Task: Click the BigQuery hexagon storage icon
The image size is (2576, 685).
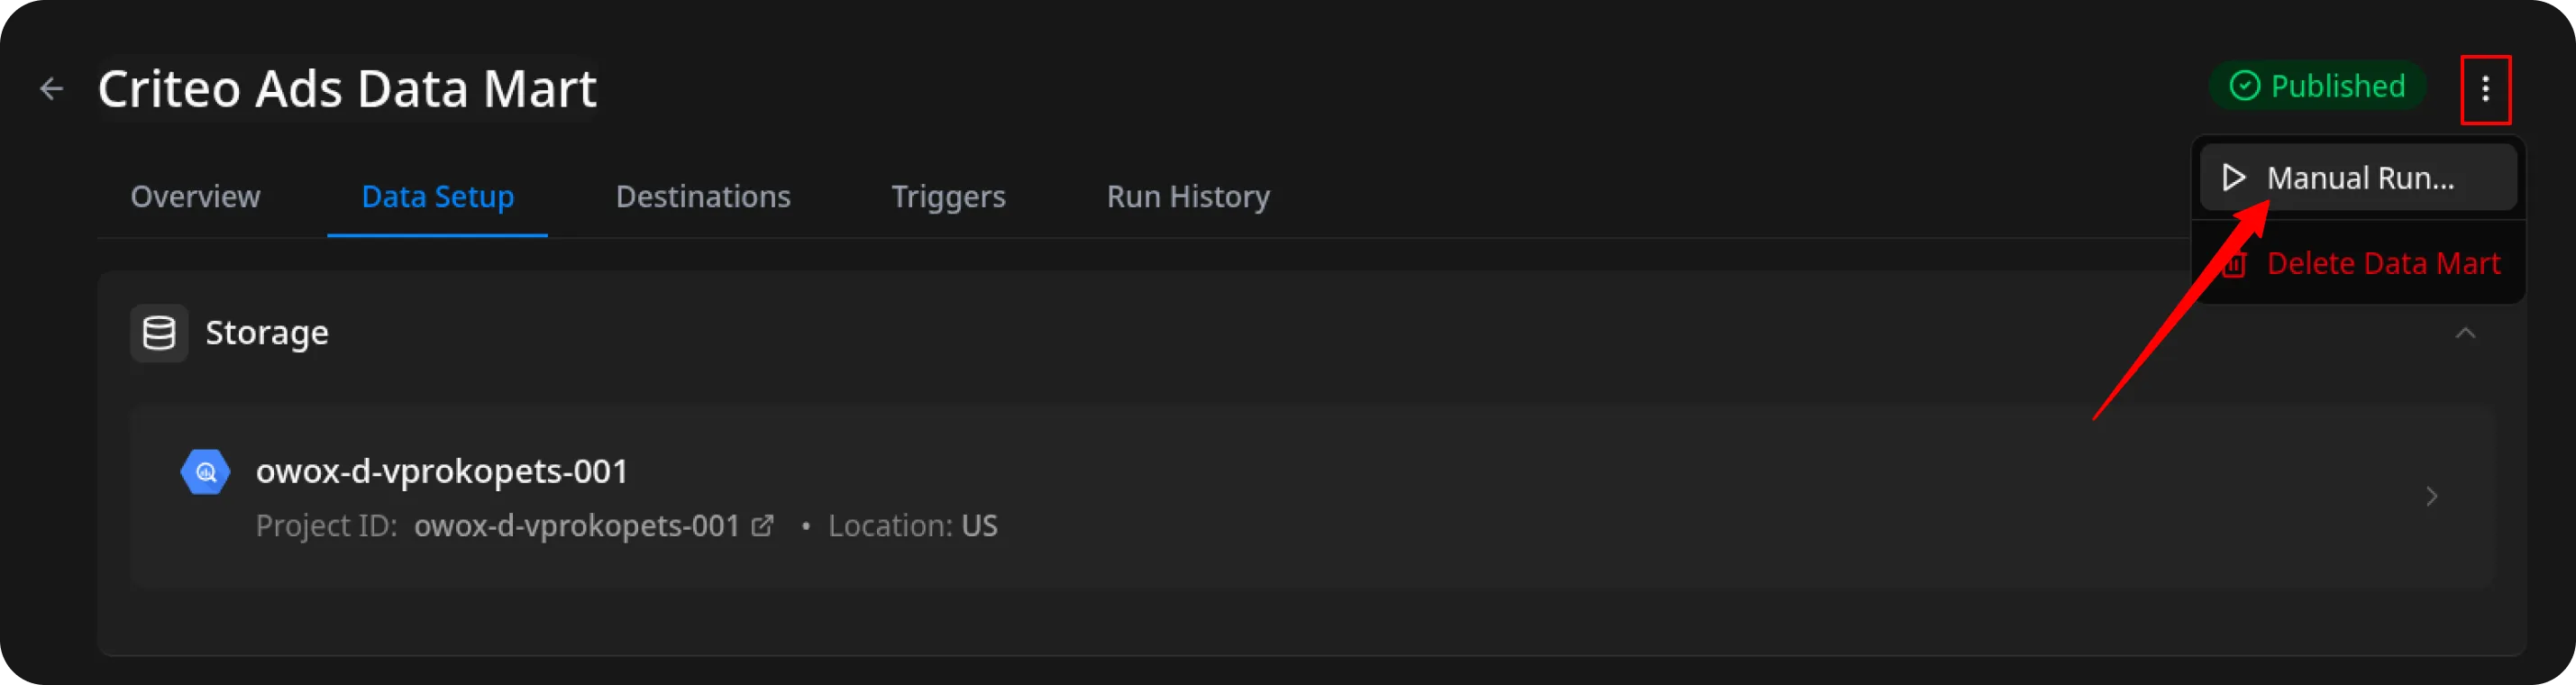Action: [205, 472]
